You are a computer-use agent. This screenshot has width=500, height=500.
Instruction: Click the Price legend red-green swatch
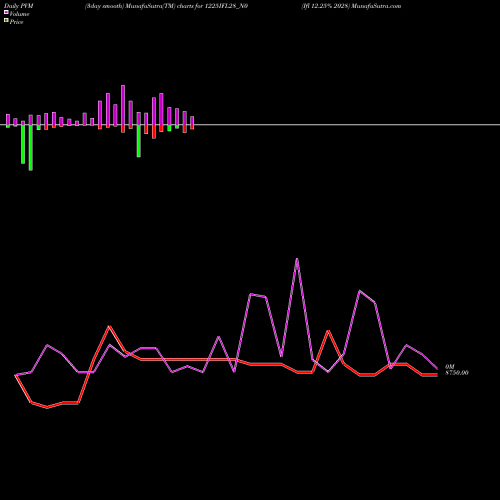point(6,21)
